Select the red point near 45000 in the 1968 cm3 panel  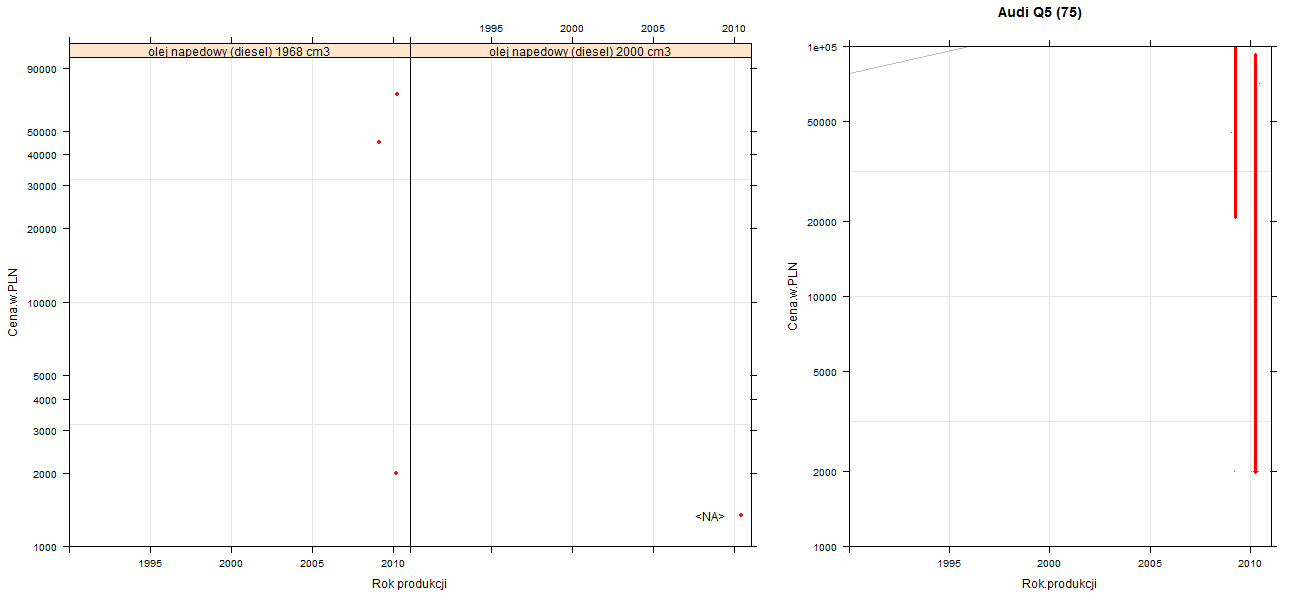379,142
